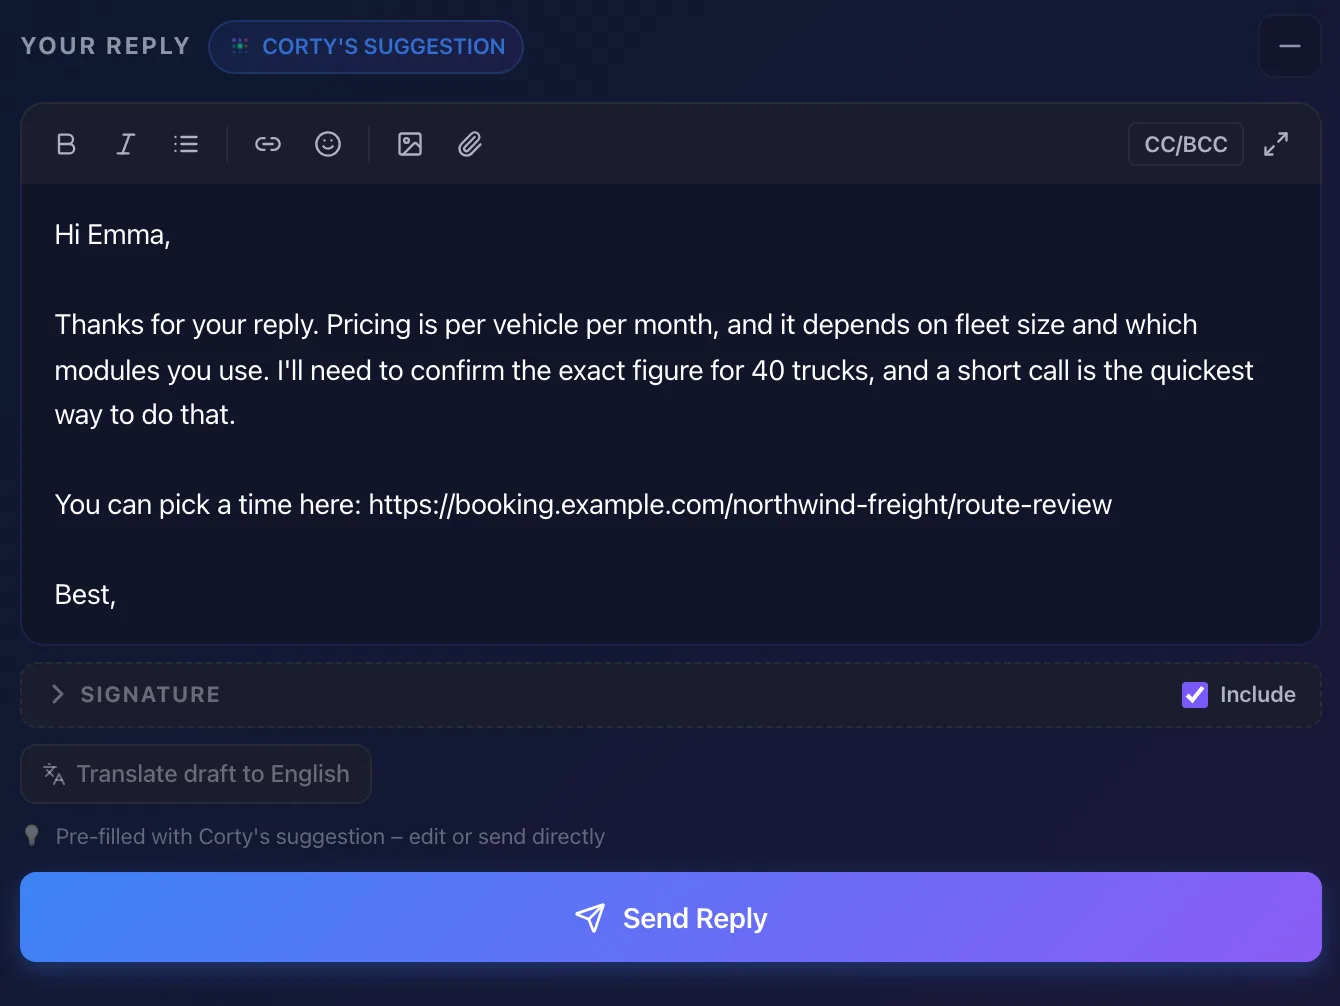The width and height of the screenshot is (1340, 1006).
Task: Expand the reply editor to fullscreen
Action: point(1276,144)
